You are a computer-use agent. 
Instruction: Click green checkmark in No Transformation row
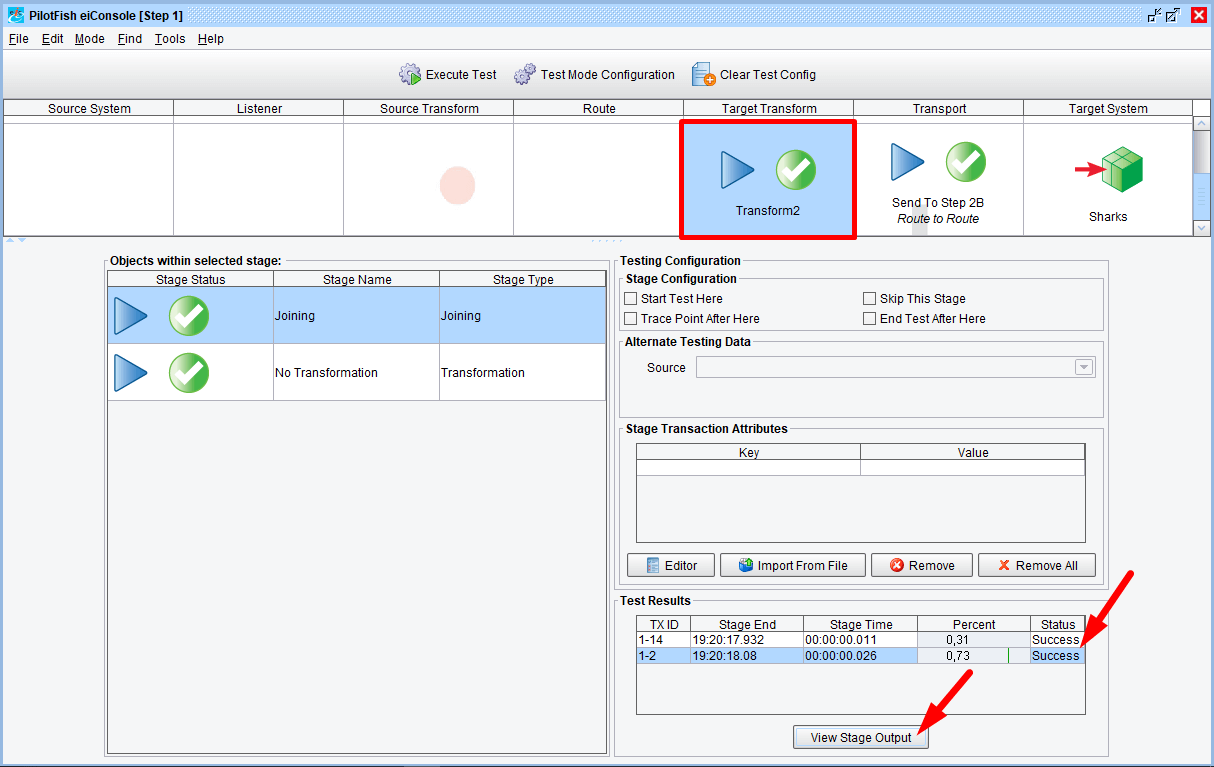pos(189,373)
